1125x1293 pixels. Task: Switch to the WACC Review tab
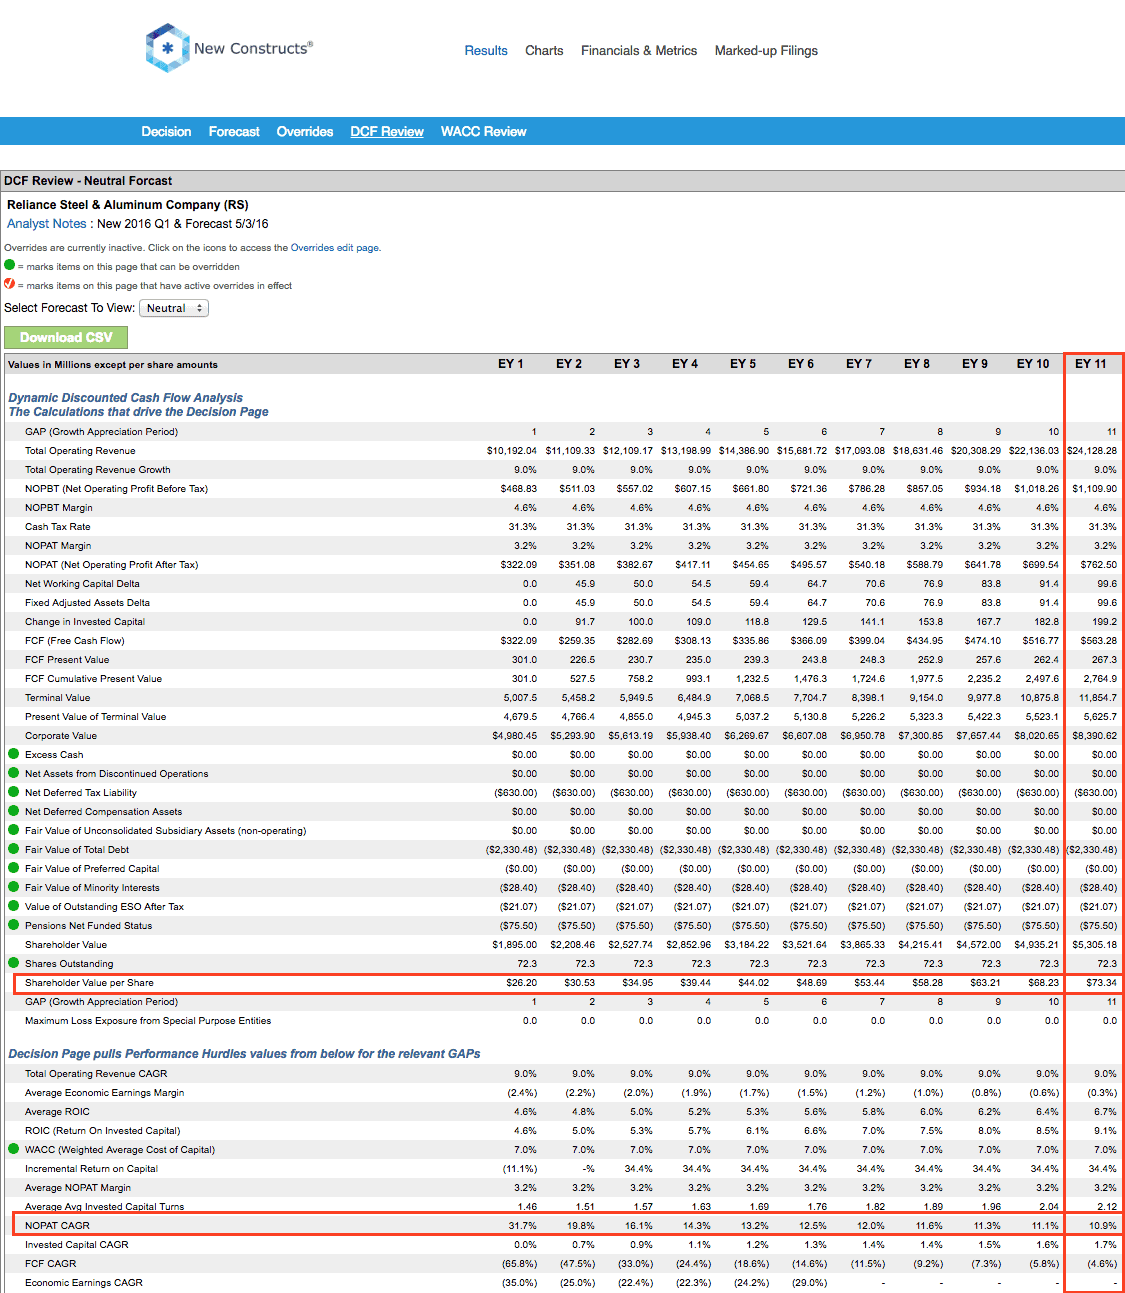484,131
